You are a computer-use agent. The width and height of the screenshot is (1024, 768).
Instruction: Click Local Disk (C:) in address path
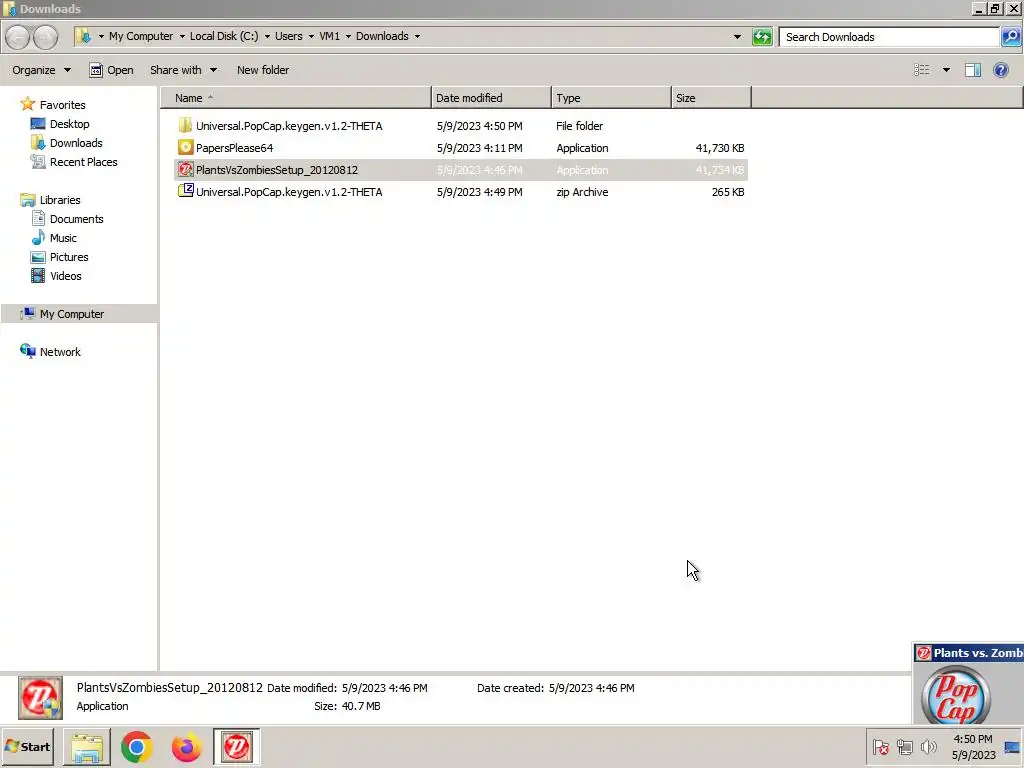224,37
